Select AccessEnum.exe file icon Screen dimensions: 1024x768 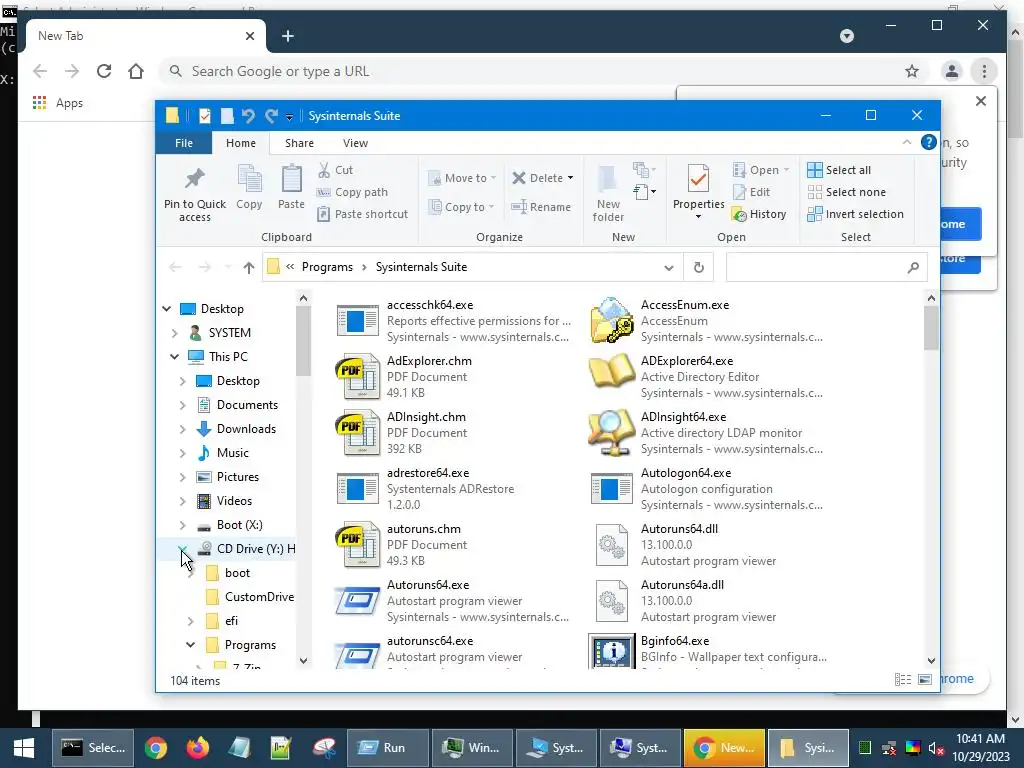click(x=611, y=320)
